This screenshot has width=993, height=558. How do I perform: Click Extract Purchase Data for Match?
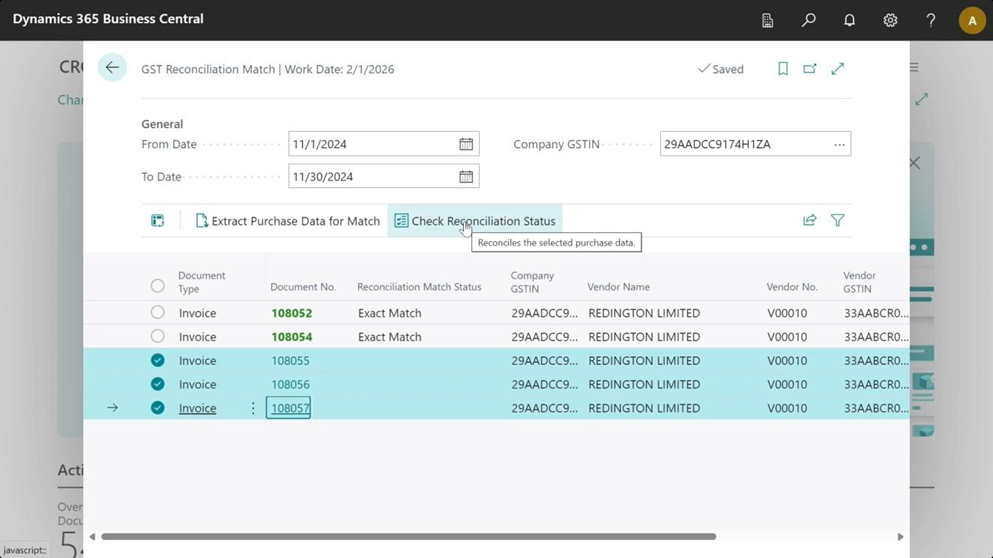point(287,221)
